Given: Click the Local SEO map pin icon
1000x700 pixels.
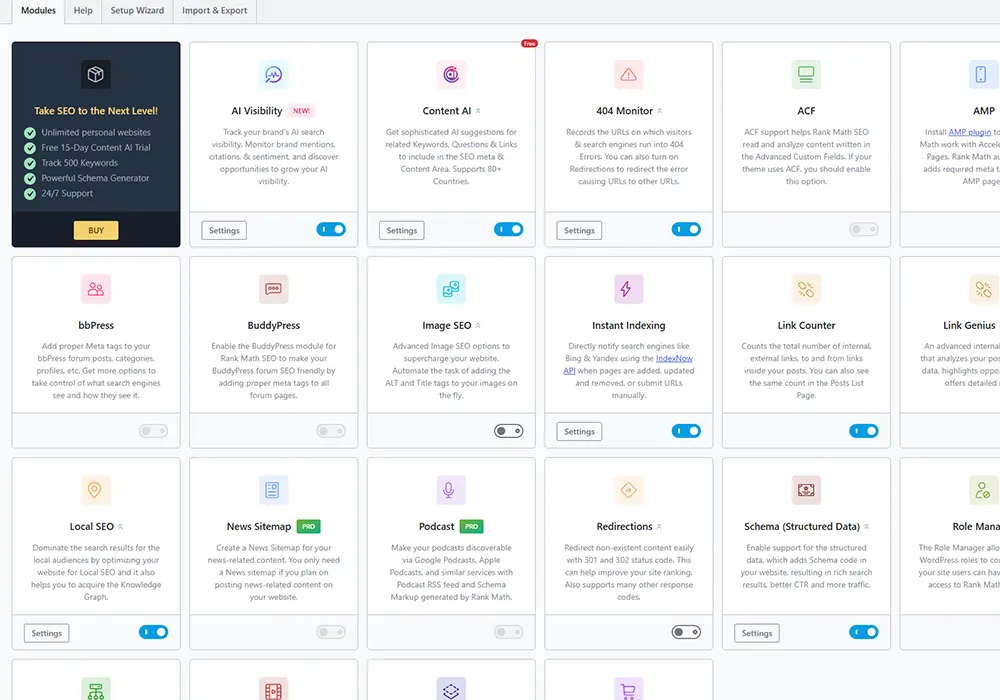Looking at the screenshot, I should pyautogui.click(x=96, y=490).
